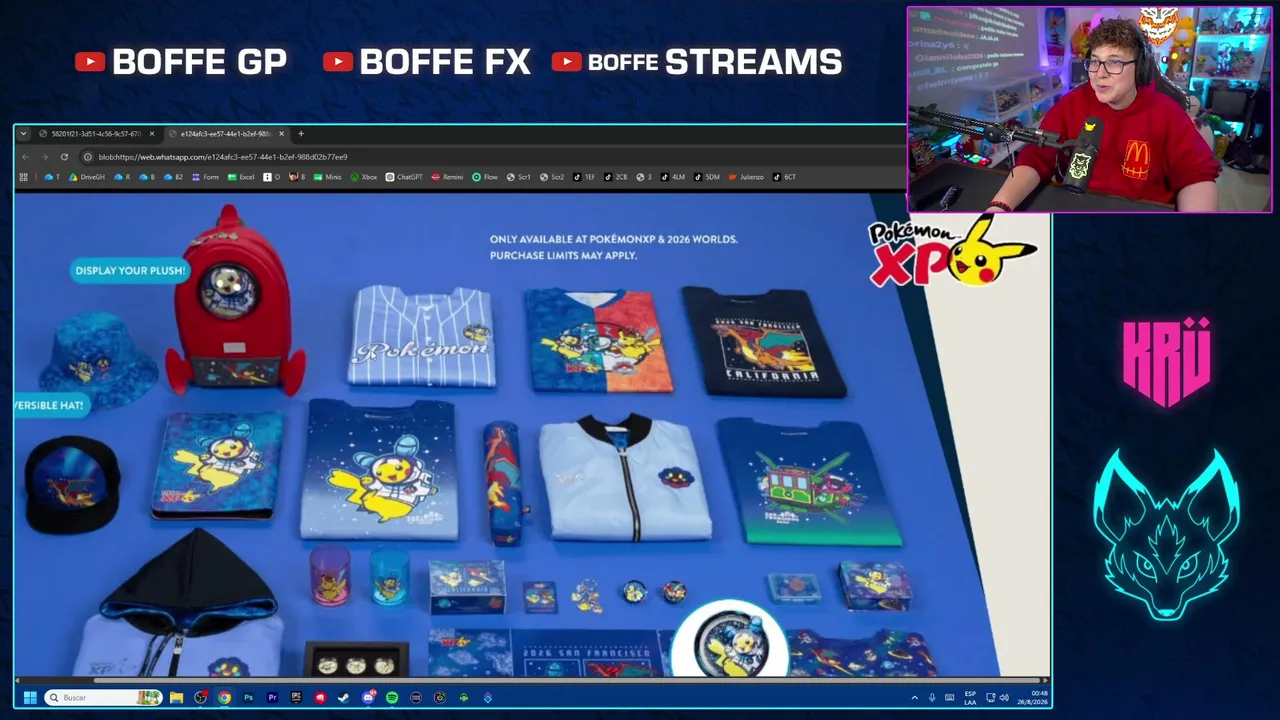
Task: Go forward to the next page
Action: (44, 157)
